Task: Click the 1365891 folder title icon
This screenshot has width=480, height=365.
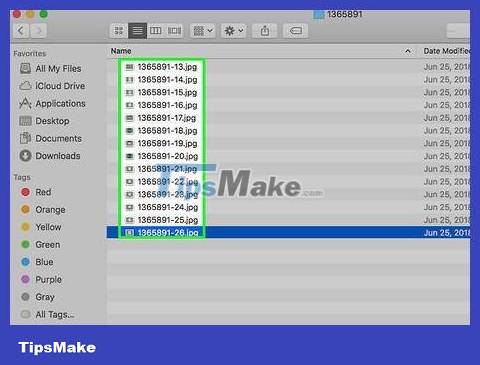Action: [319, 14]
